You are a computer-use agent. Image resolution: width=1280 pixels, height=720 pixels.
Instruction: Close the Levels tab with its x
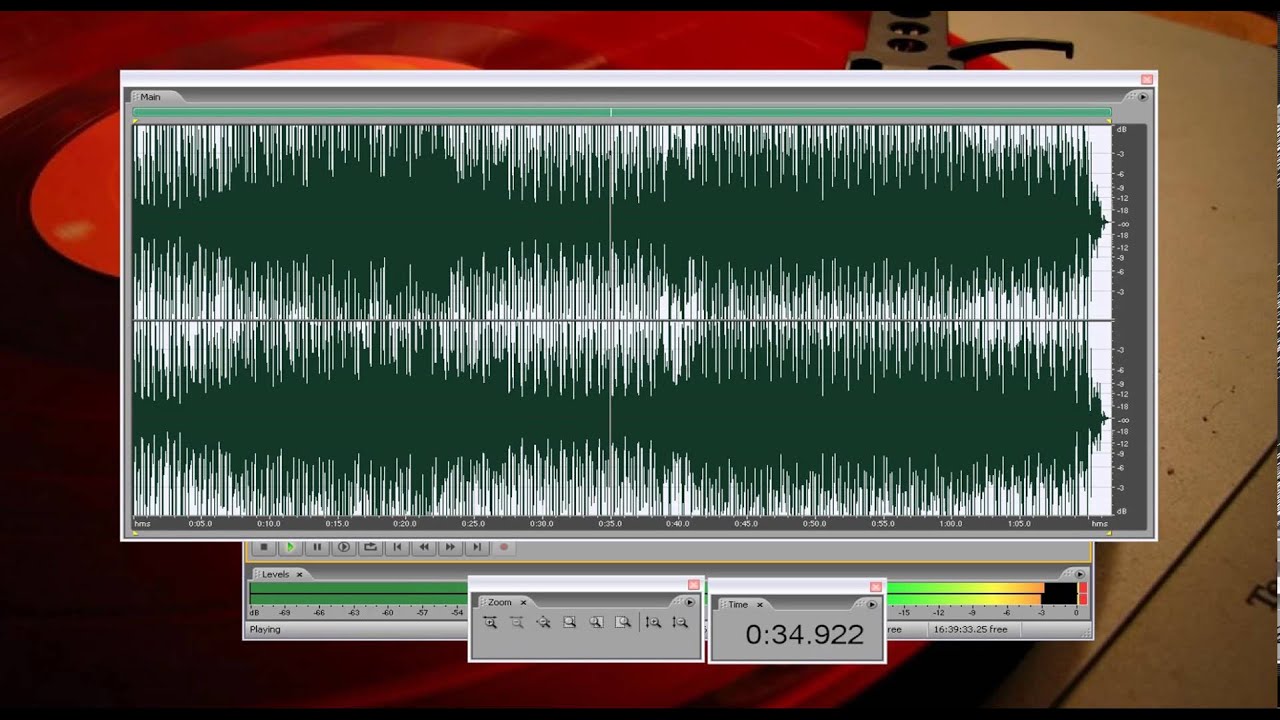(x=299, y=574)
